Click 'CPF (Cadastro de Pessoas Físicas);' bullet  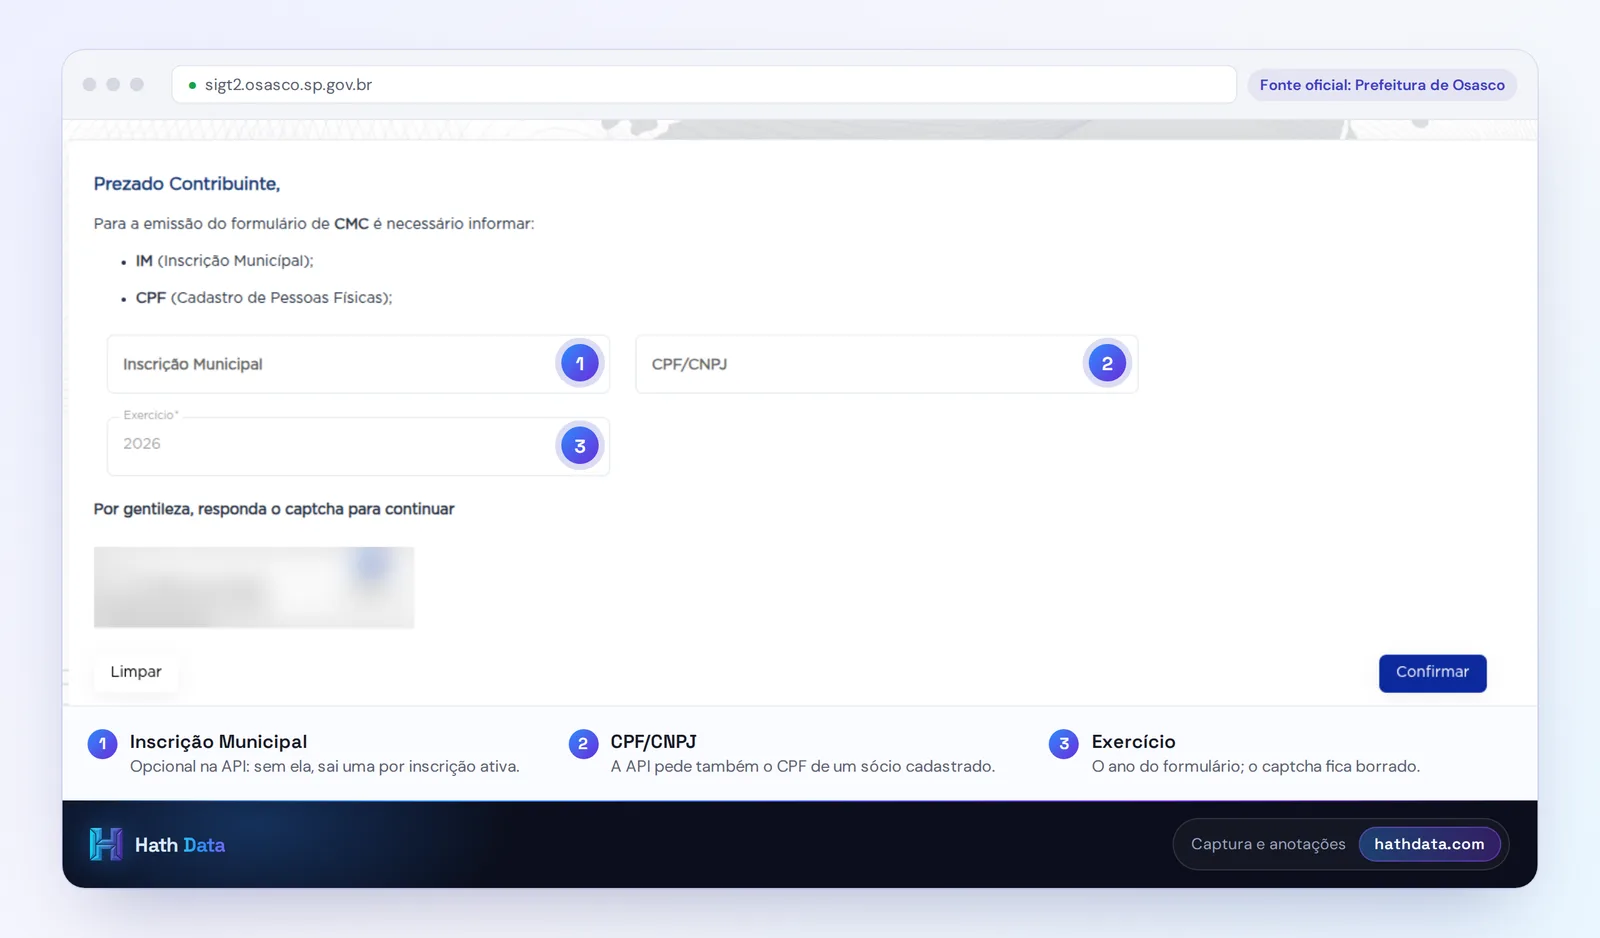coord(264,298)
